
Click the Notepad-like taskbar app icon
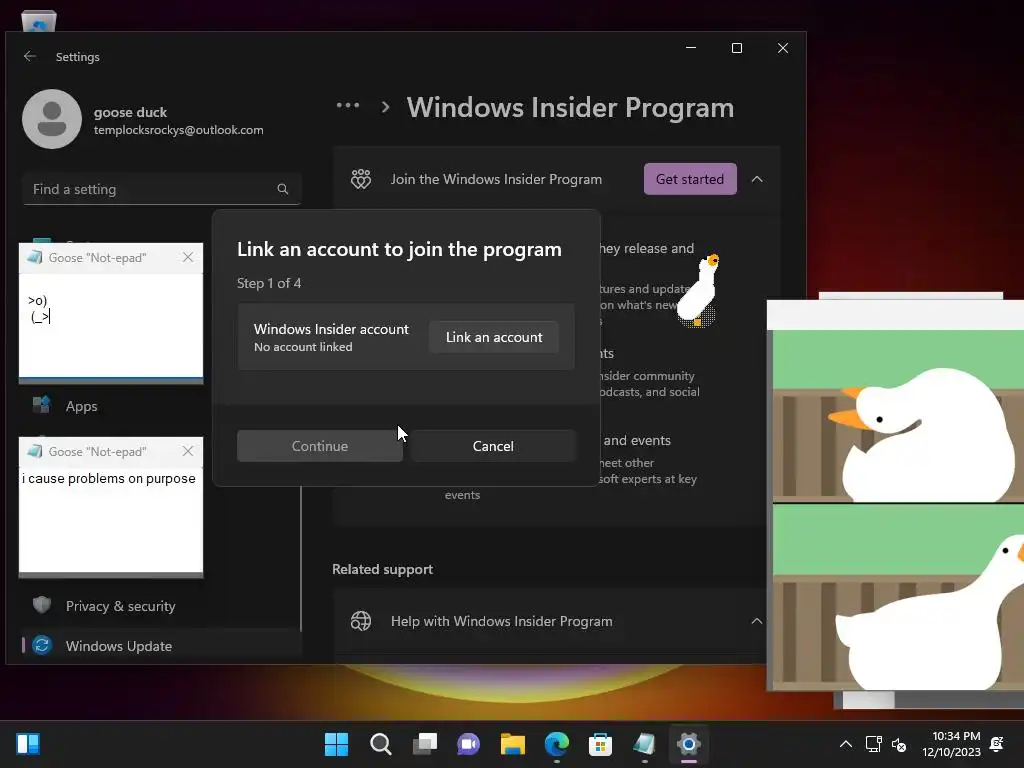click(x=644, y=744)
